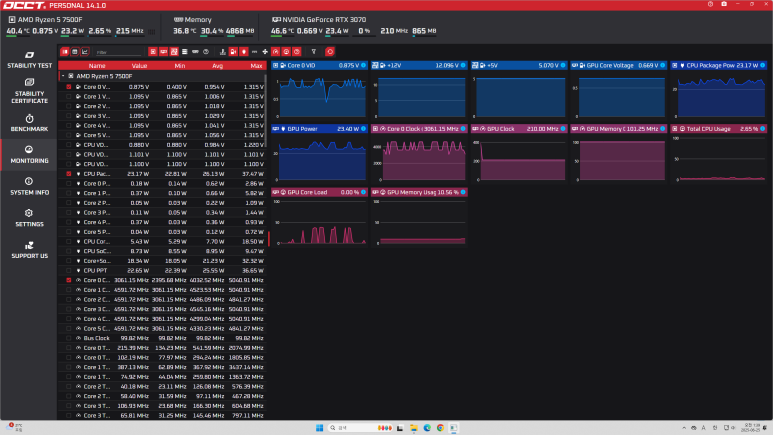Open File Explorer from the taskbar
Image resolution: width=773 pixels, height=435 pixels.
(414, 428)
